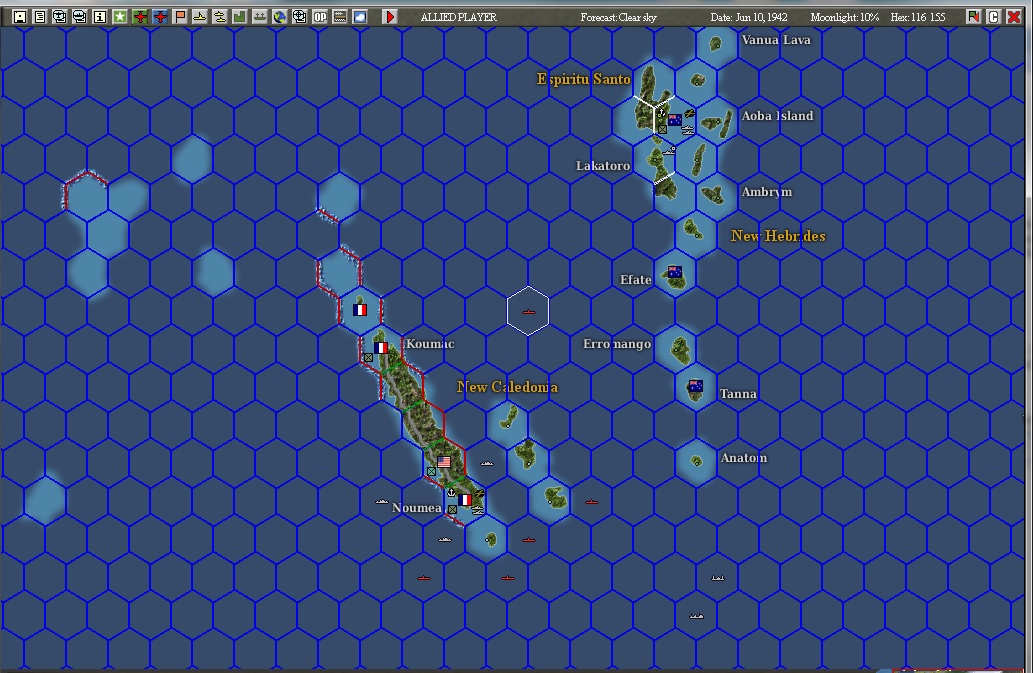Click the Moonlight: 10% text
The height and width of the screenshot is (673, 1033).
tap(845, 17)
